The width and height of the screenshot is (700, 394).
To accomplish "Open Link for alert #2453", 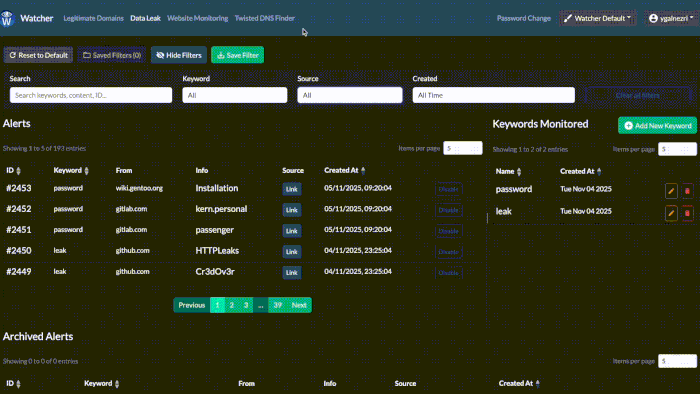I will click(292, 189).
